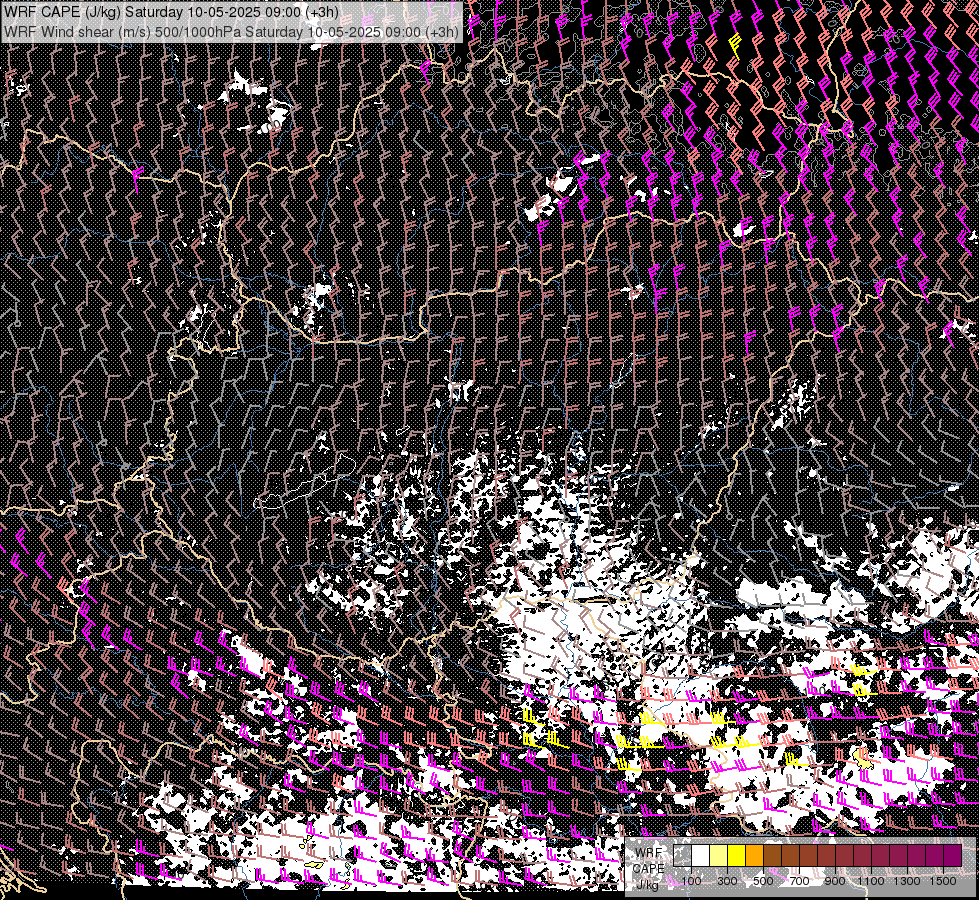
Task: Click the WRF CAPE J/kg legend caption
Action: click(x=649, y=869)
